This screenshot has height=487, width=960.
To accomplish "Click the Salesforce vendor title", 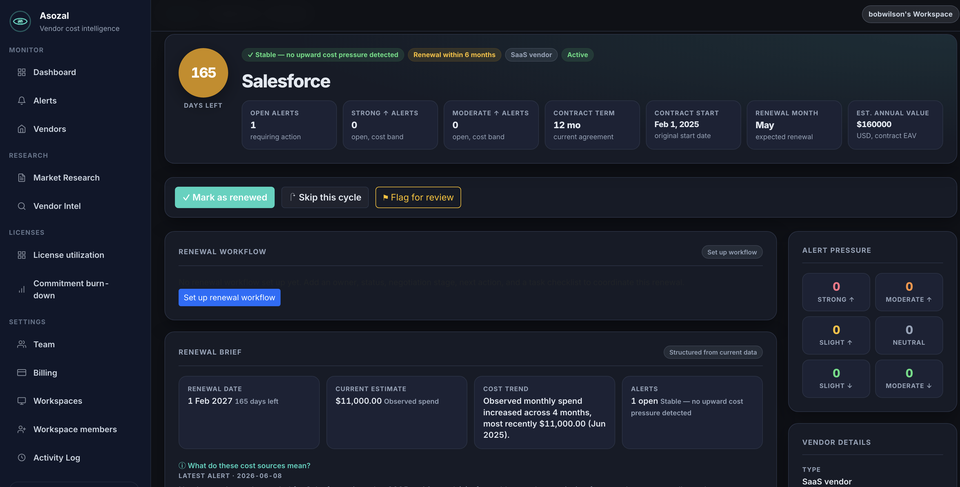I will coord(286,81).
